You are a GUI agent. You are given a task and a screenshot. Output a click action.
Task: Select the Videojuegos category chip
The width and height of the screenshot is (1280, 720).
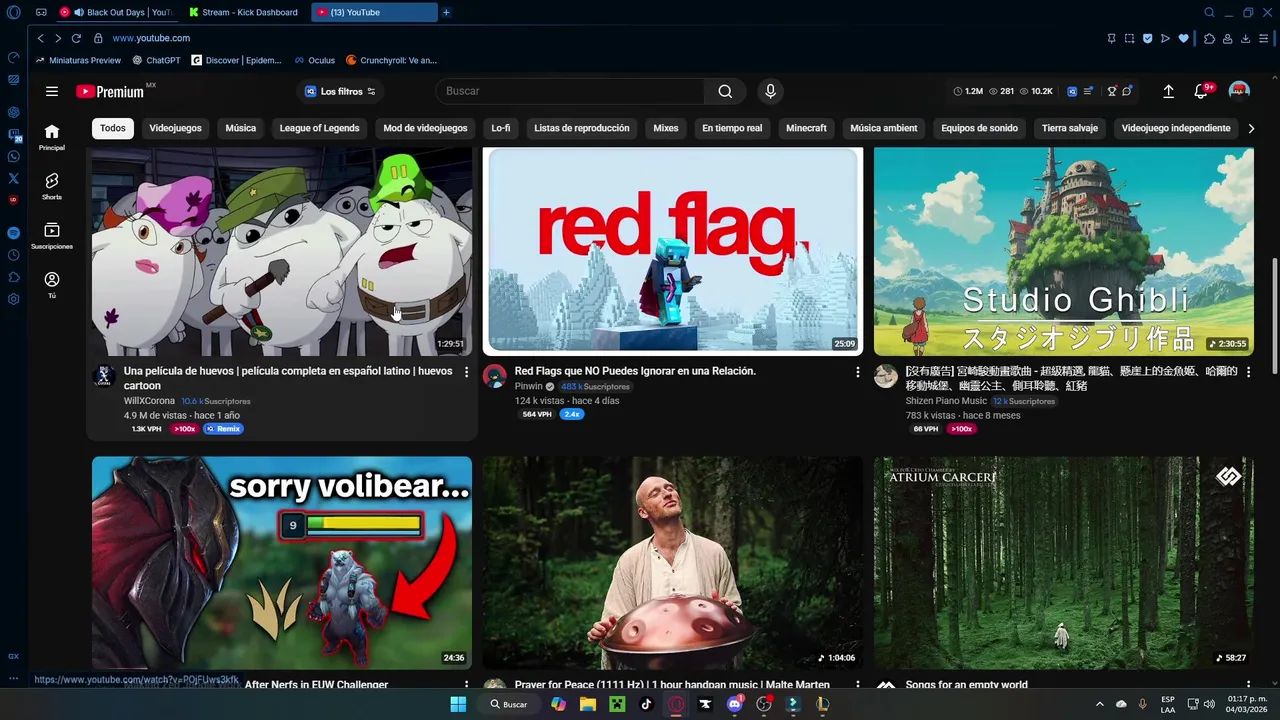tap(175, 128)
